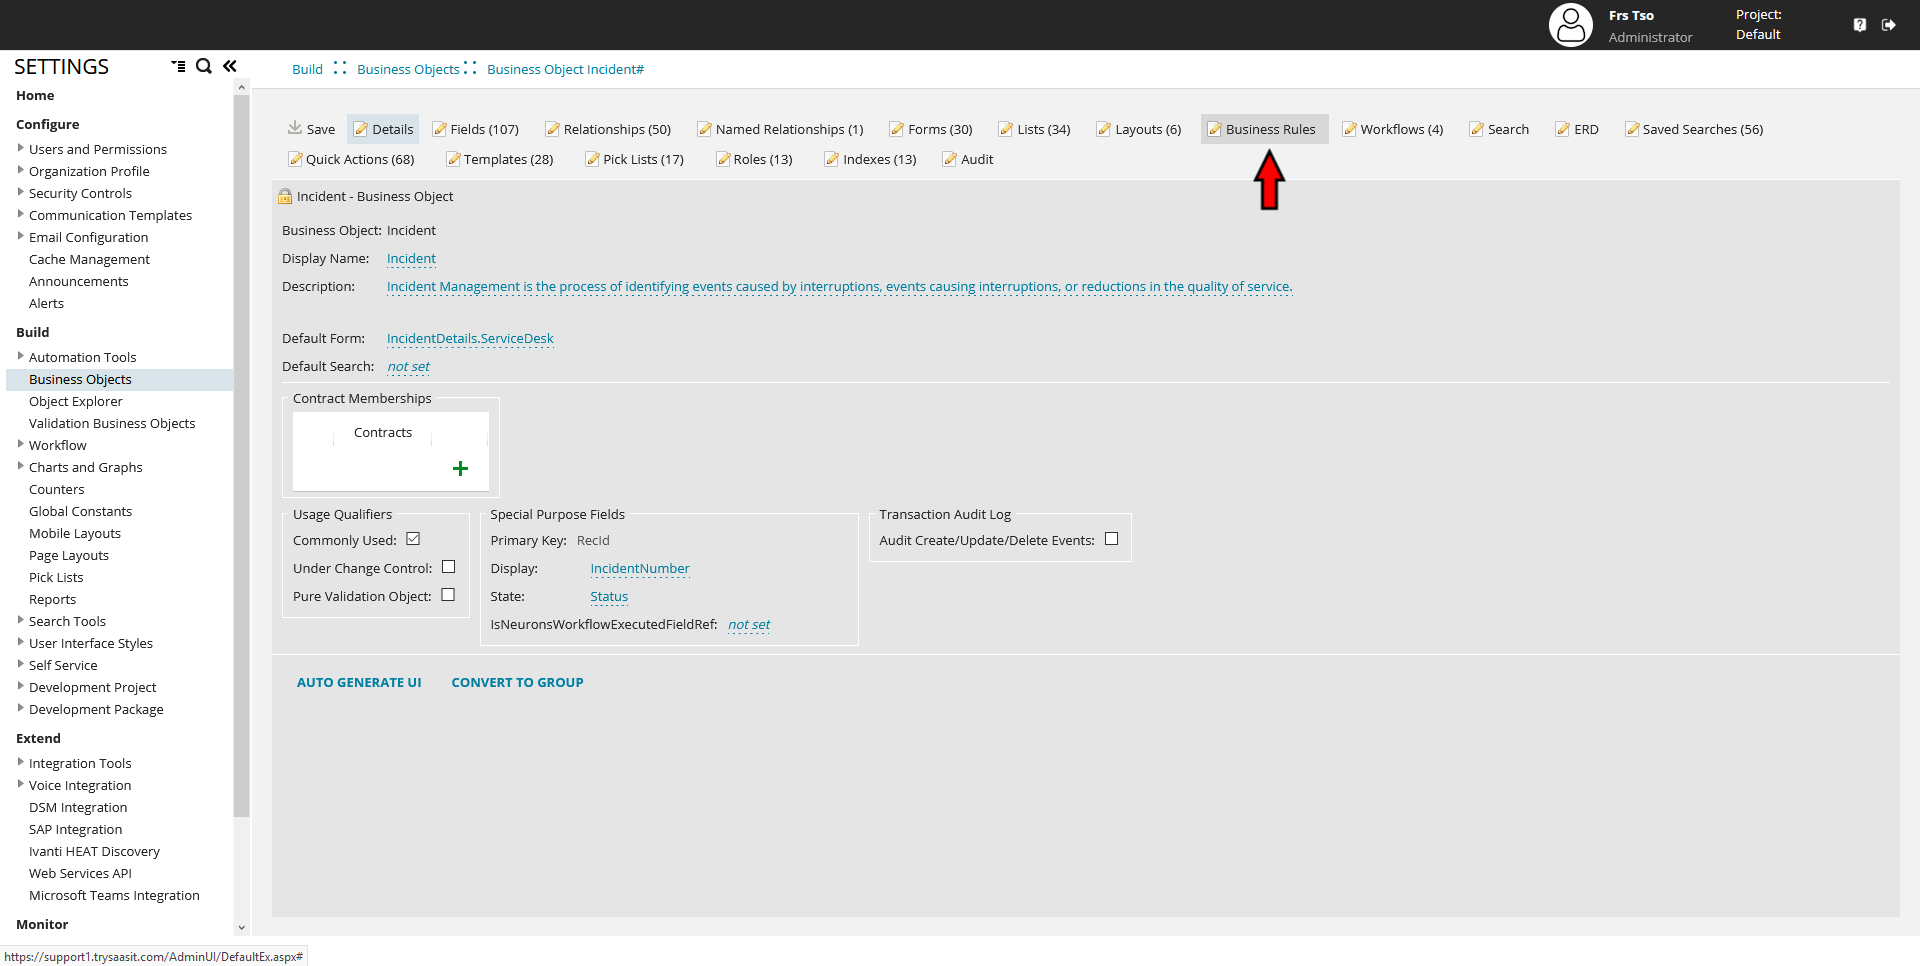This screenshot has height=966, width=1920.
Task: Switch to the Business Rules tab
Action: tap(1263, 129)
